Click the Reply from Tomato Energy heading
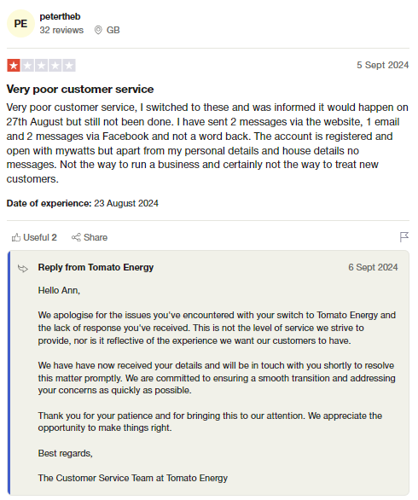Screen dimensions: 418x500 pos(96,267)
